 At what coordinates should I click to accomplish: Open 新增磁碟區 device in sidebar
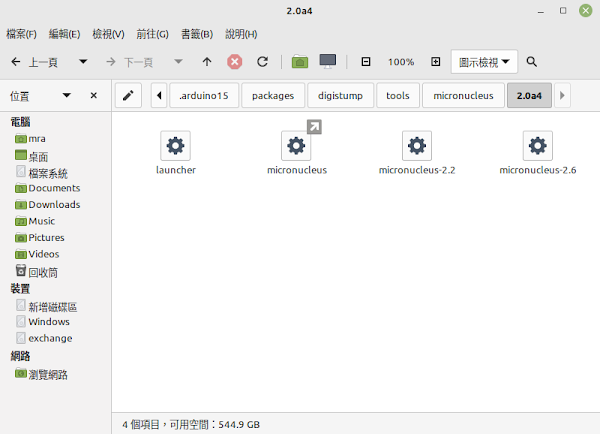click(x=47, y=306)
